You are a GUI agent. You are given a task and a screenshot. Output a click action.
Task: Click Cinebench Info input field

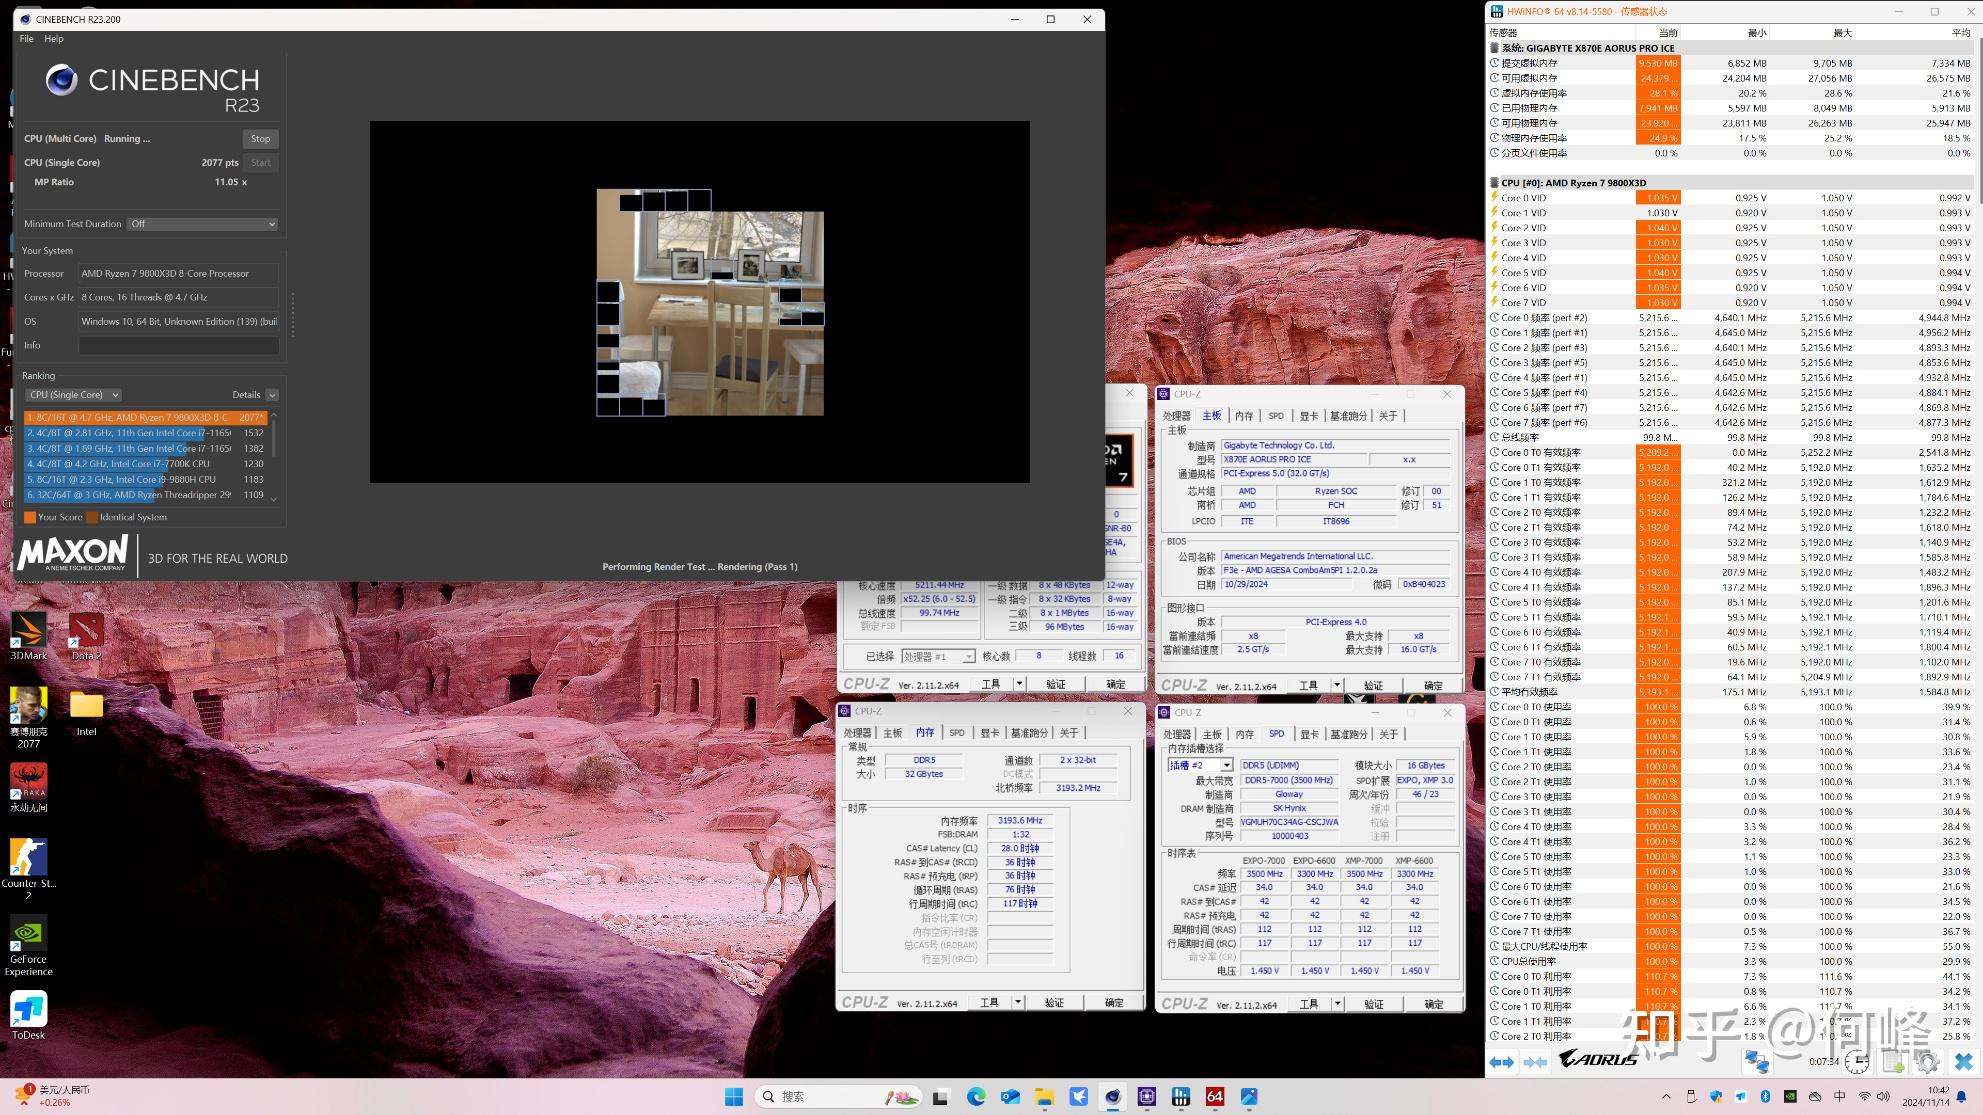pyautogui.click(x=178, y=345)
